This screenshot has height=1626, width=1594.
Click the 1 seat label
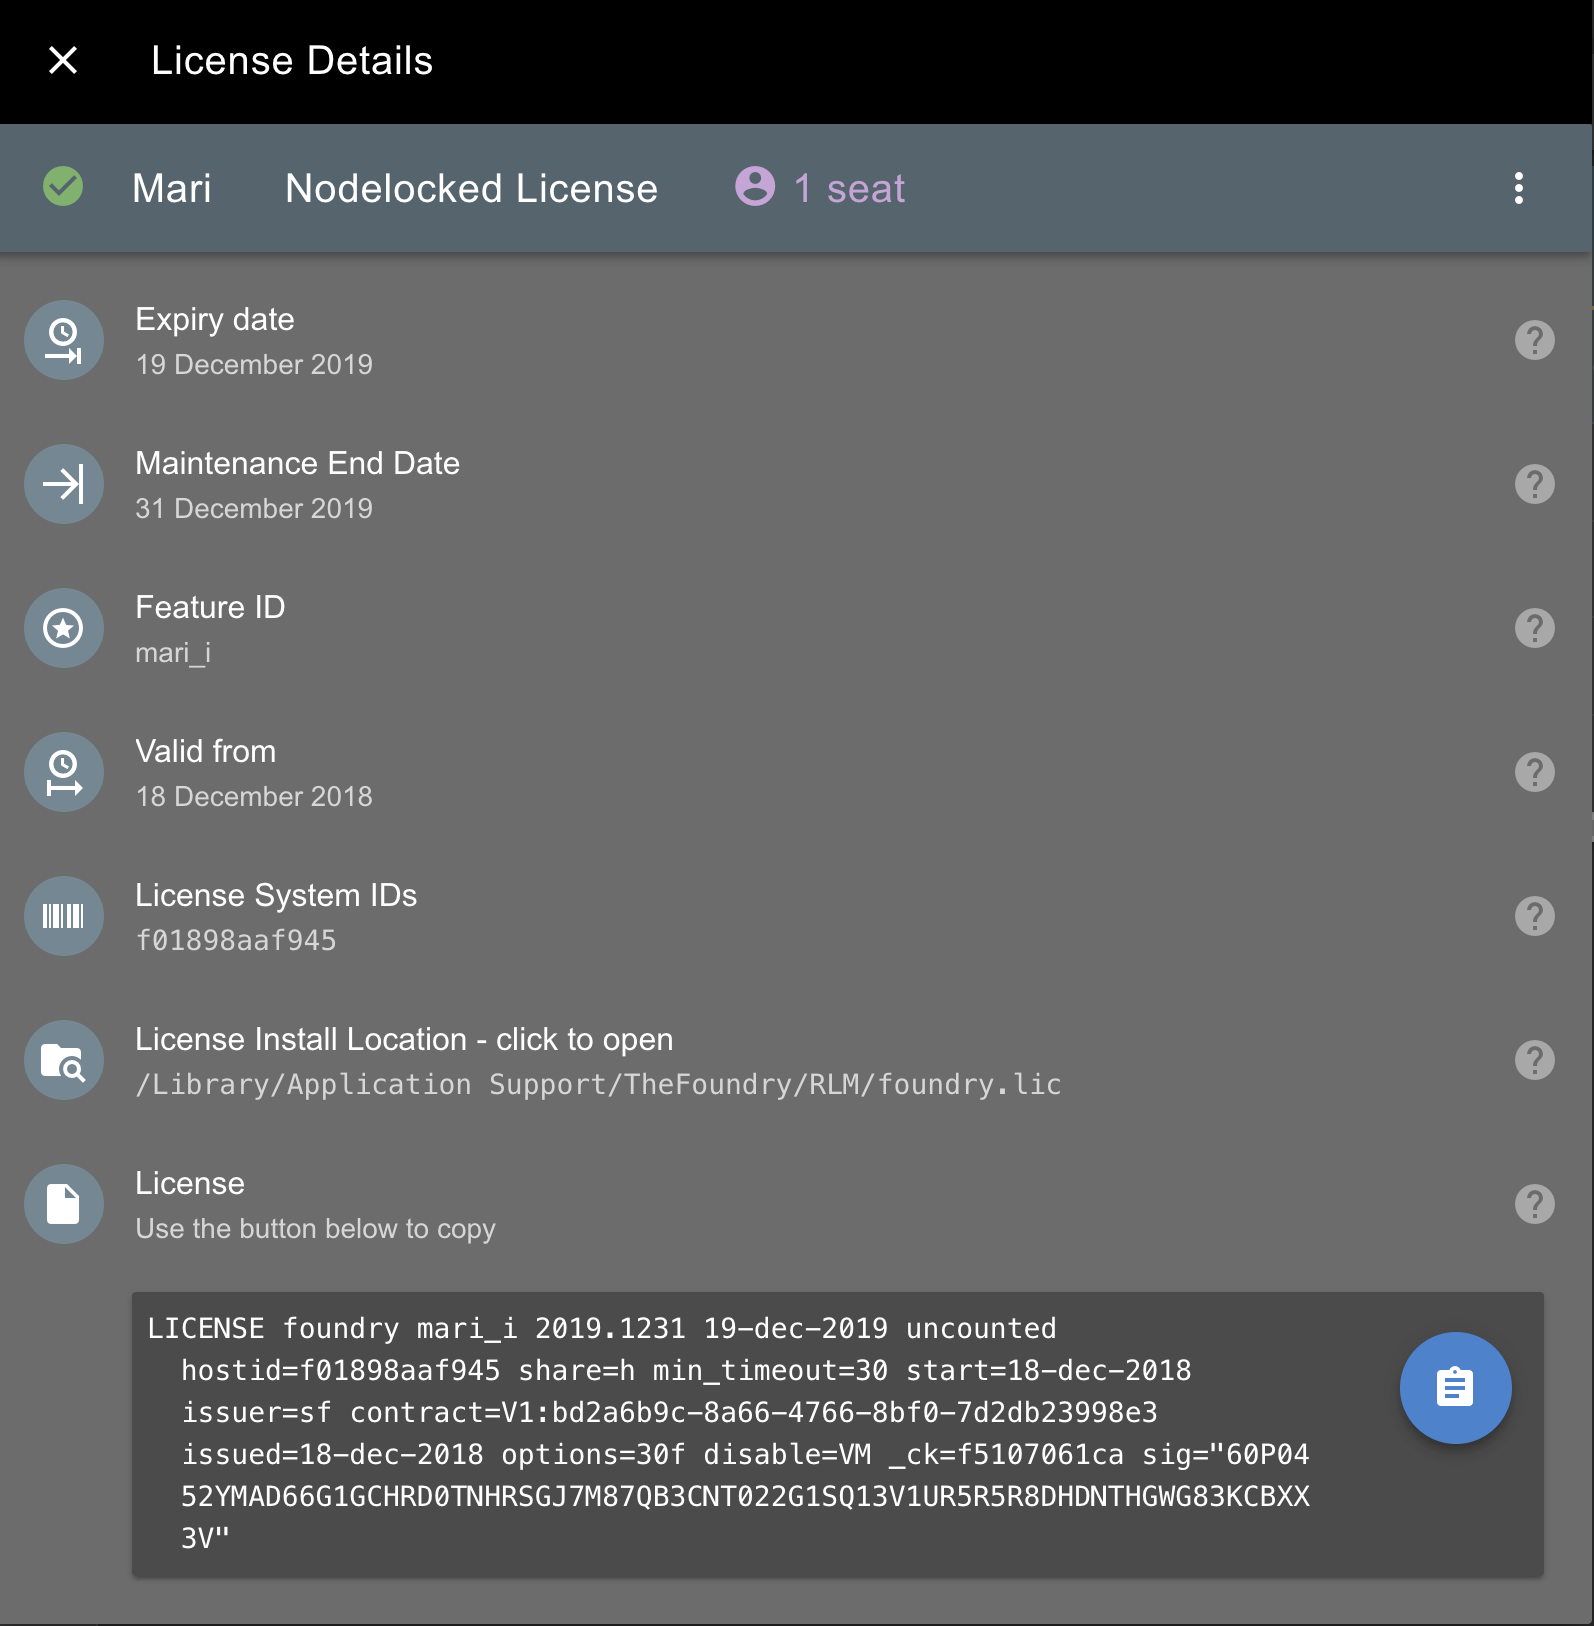tap(849, 188)
